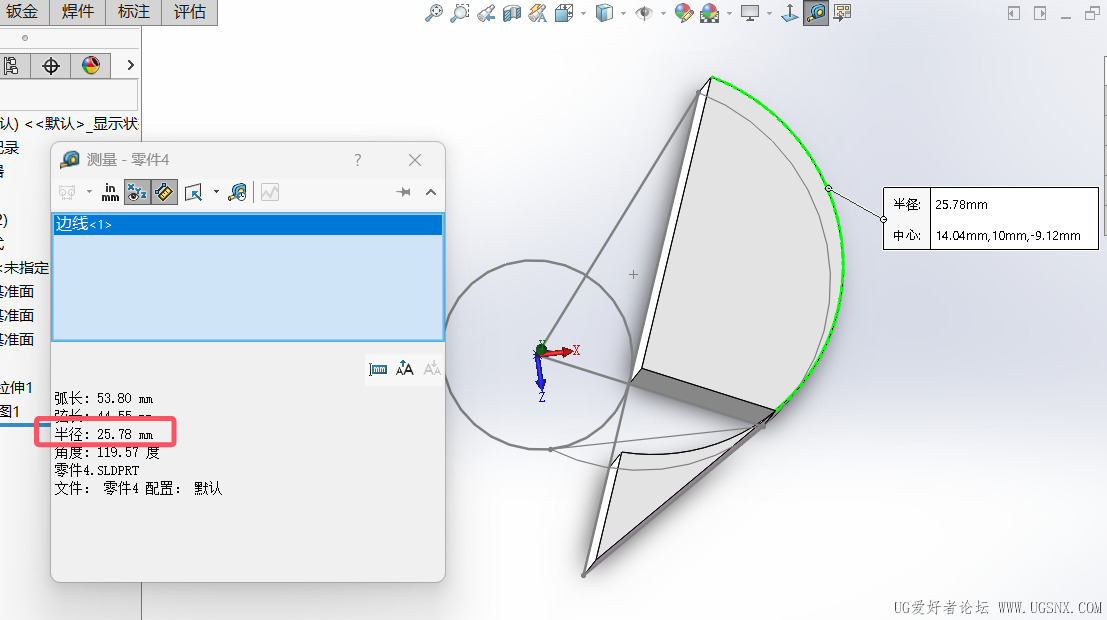Toggle the Point-to-Point measurement mode
Screen dimensions: 1107x620
[x=164, y=192]
